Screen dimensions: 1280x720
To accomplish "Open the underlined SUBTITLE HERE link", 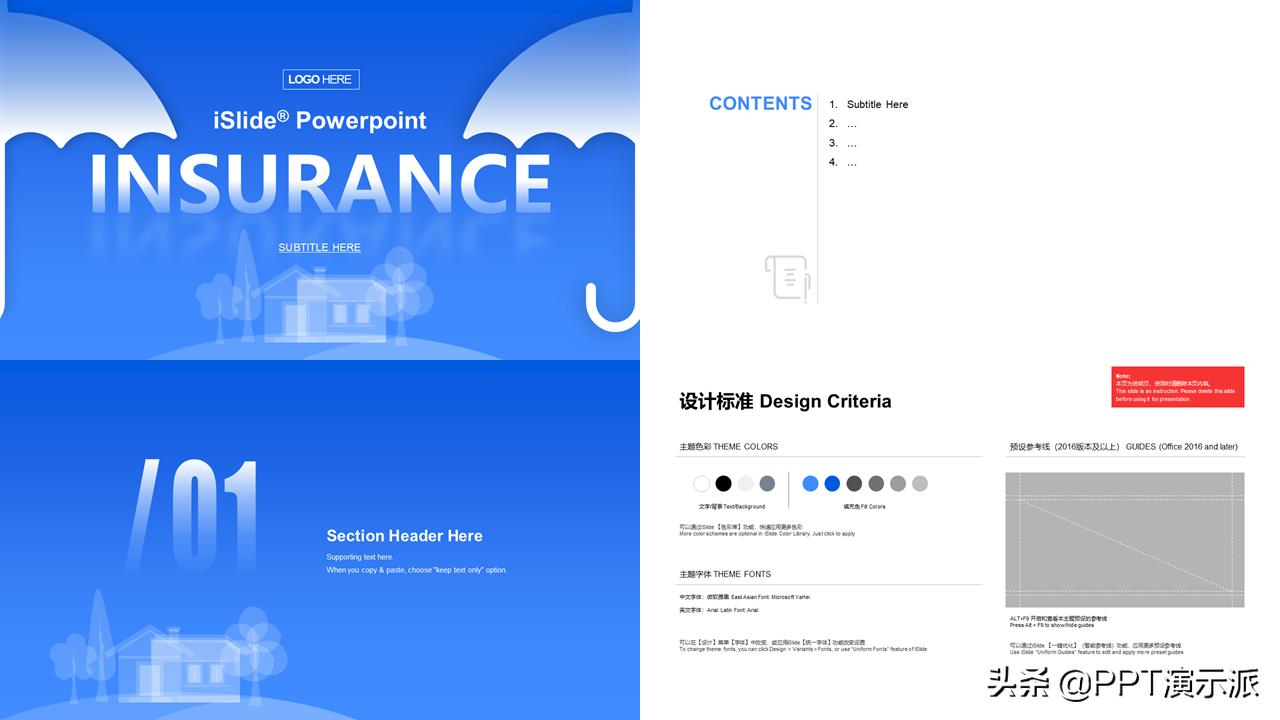I will pos(320,247).
